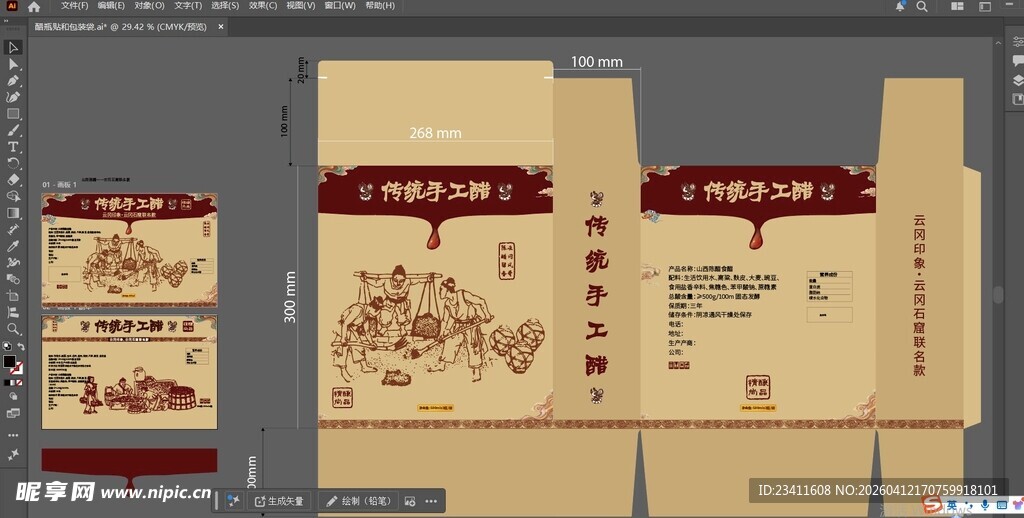Select the Symbol Sprayer tool
1024x518 pixels.
[13, 263]
